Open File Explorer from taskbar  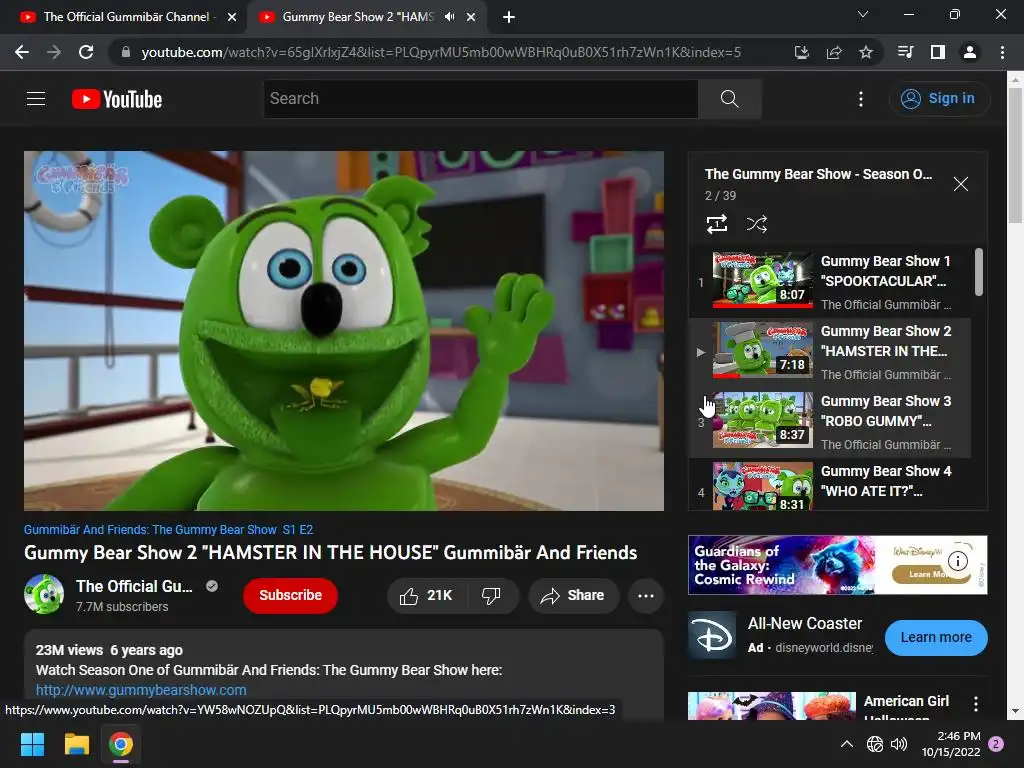click(x=76, y=744)
